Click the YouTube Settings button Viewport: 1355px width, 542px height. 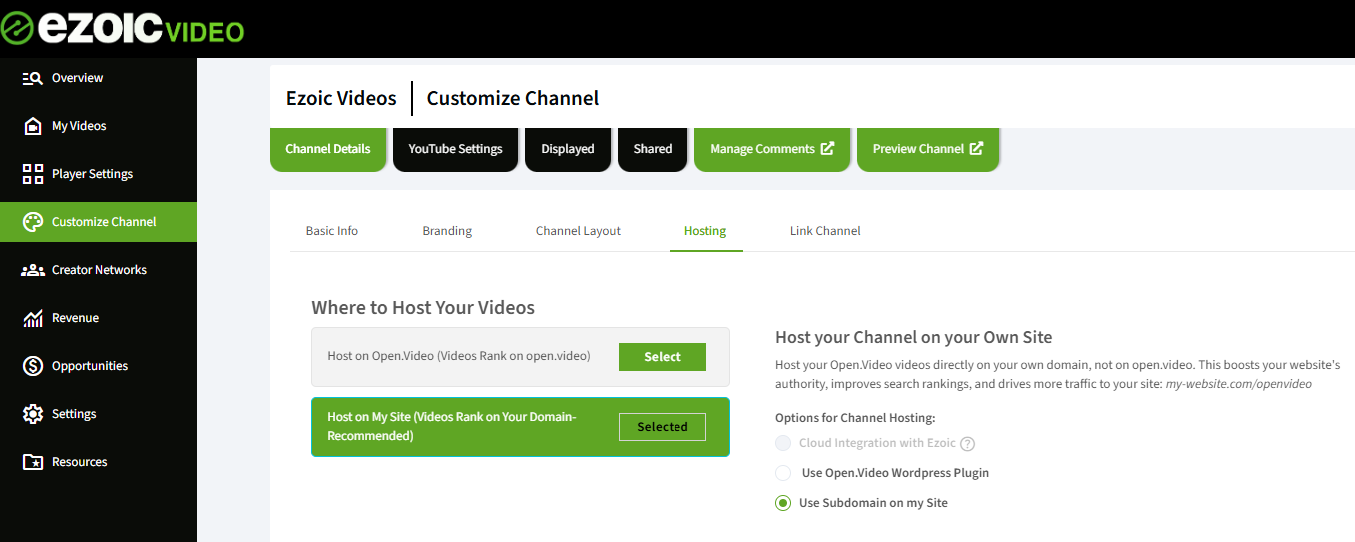[x=455, y=149]
